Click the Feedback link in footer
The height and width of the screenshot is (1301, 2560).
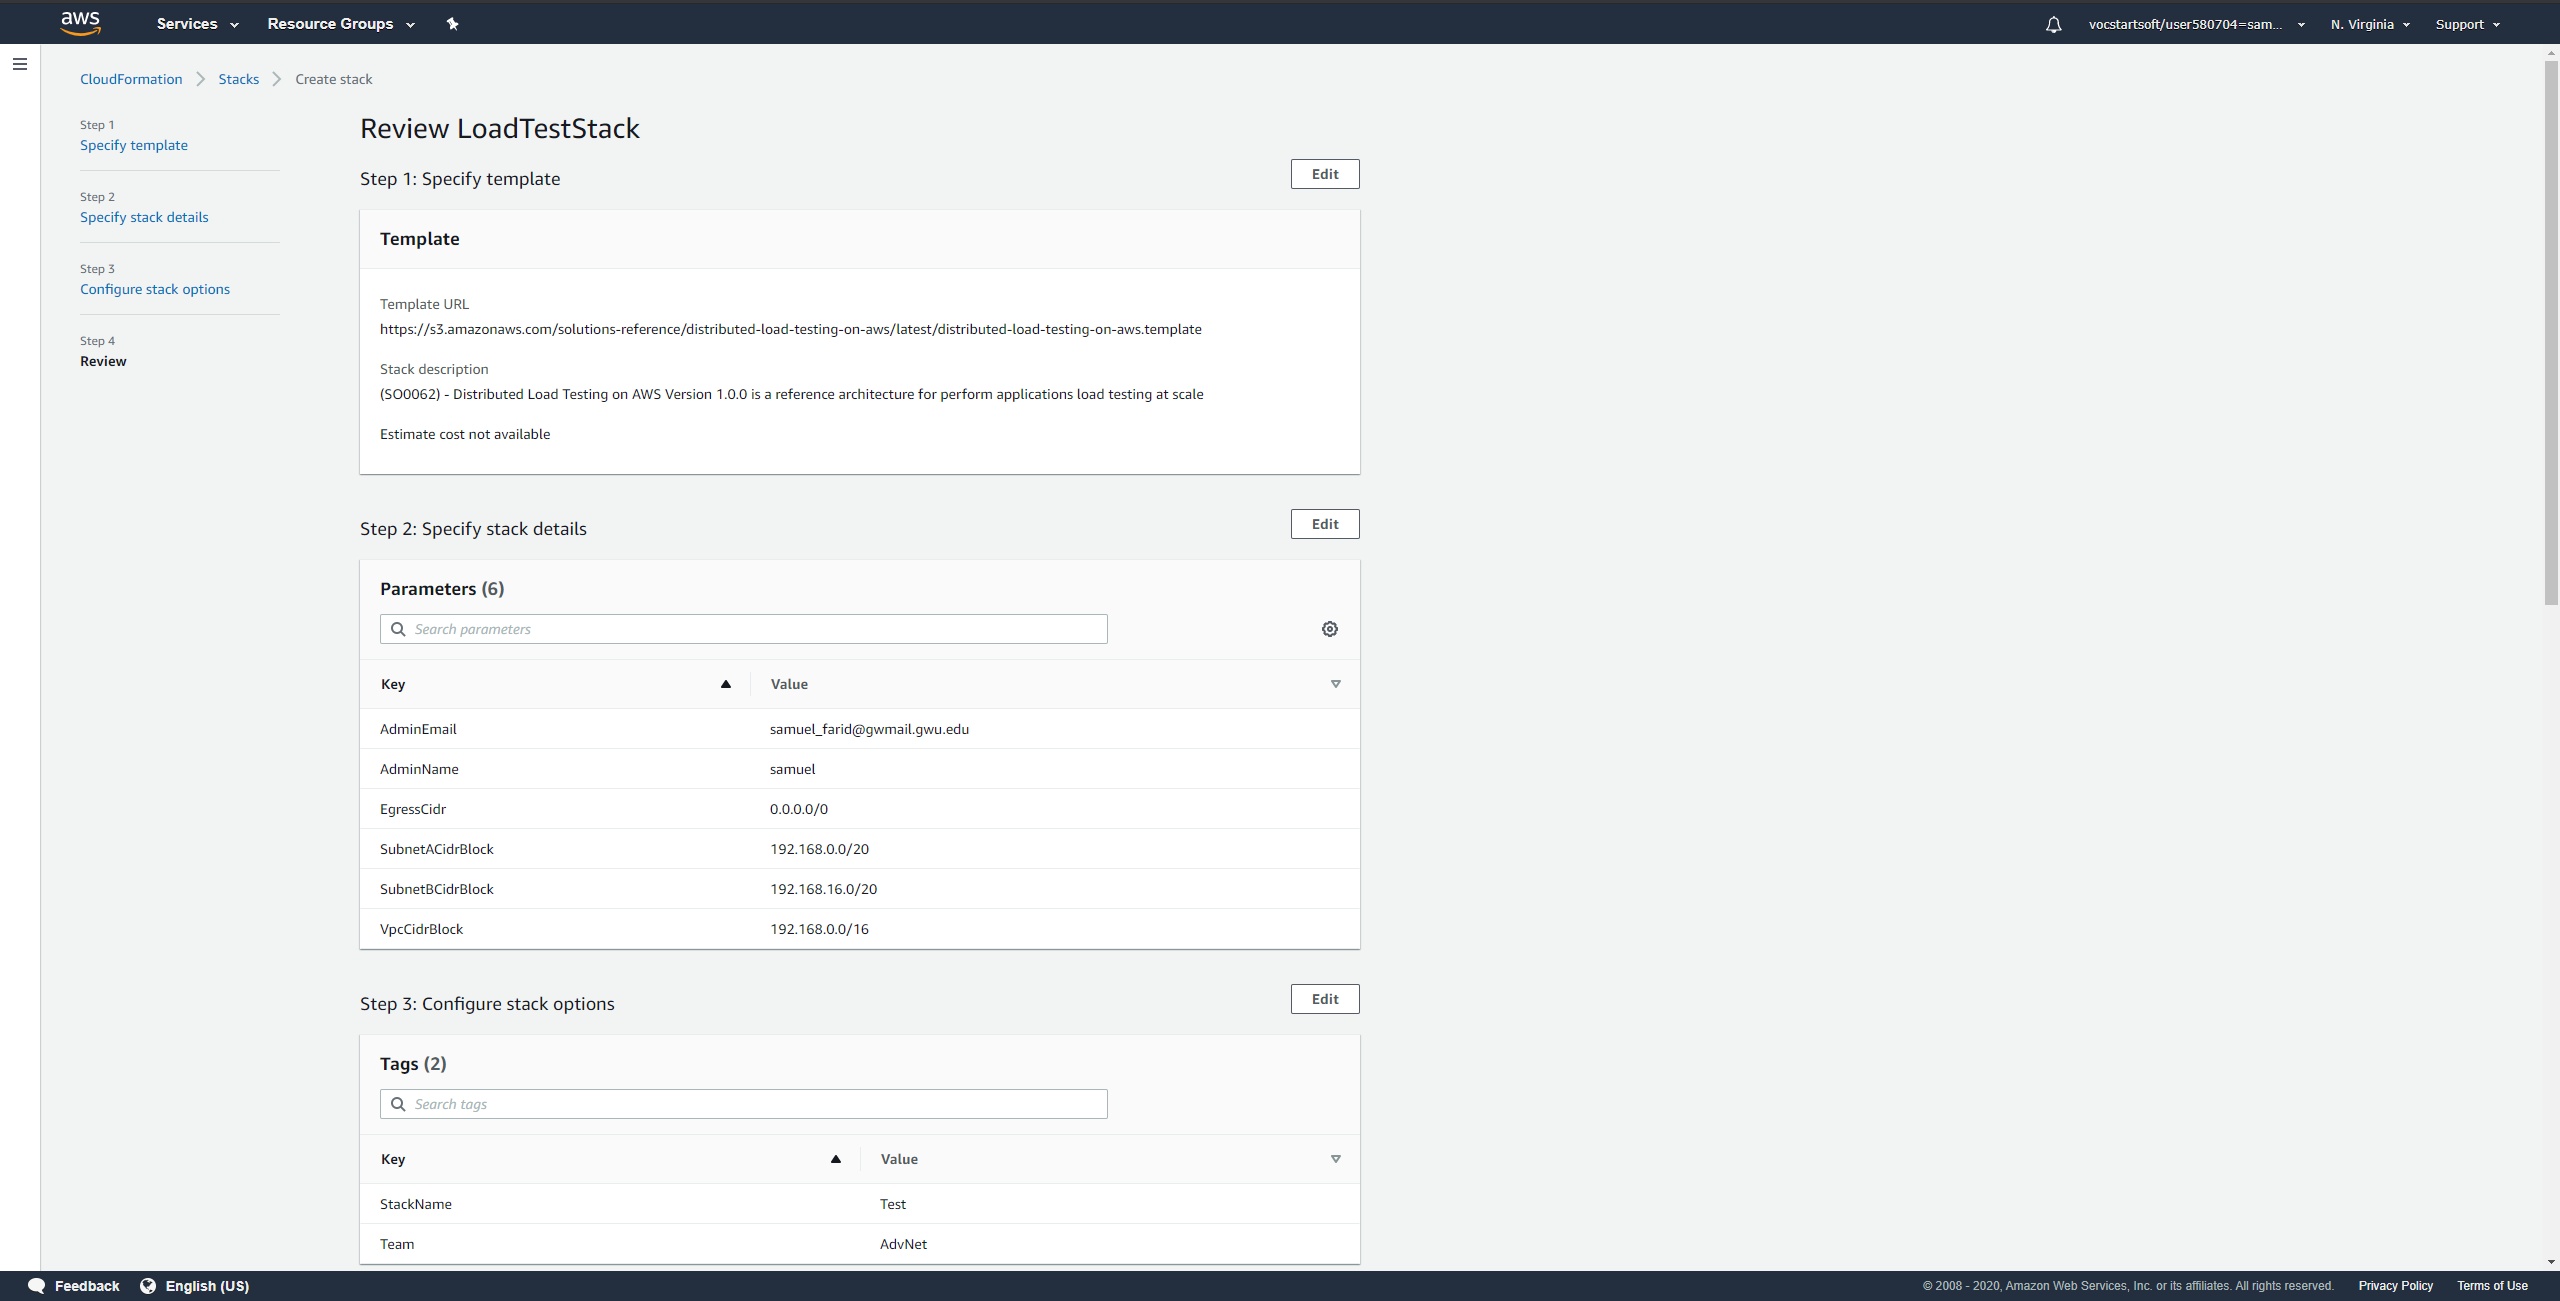pos(87,1286)
